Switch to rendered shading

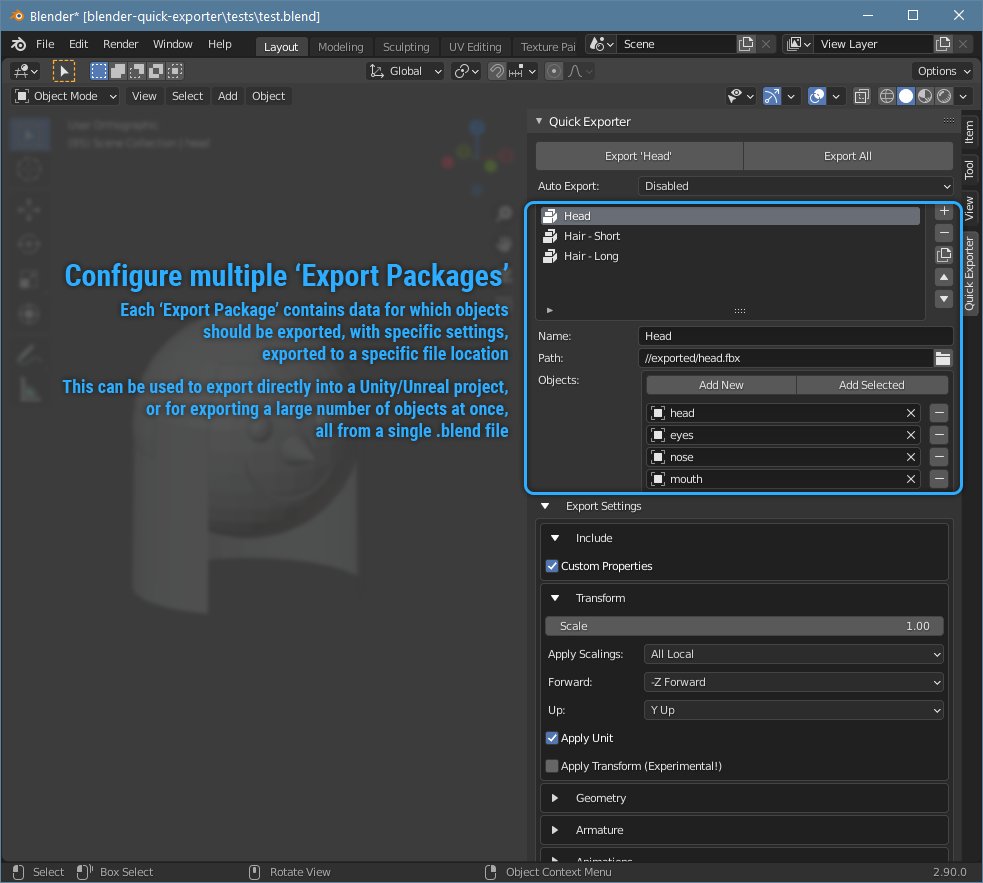point(944,97)
